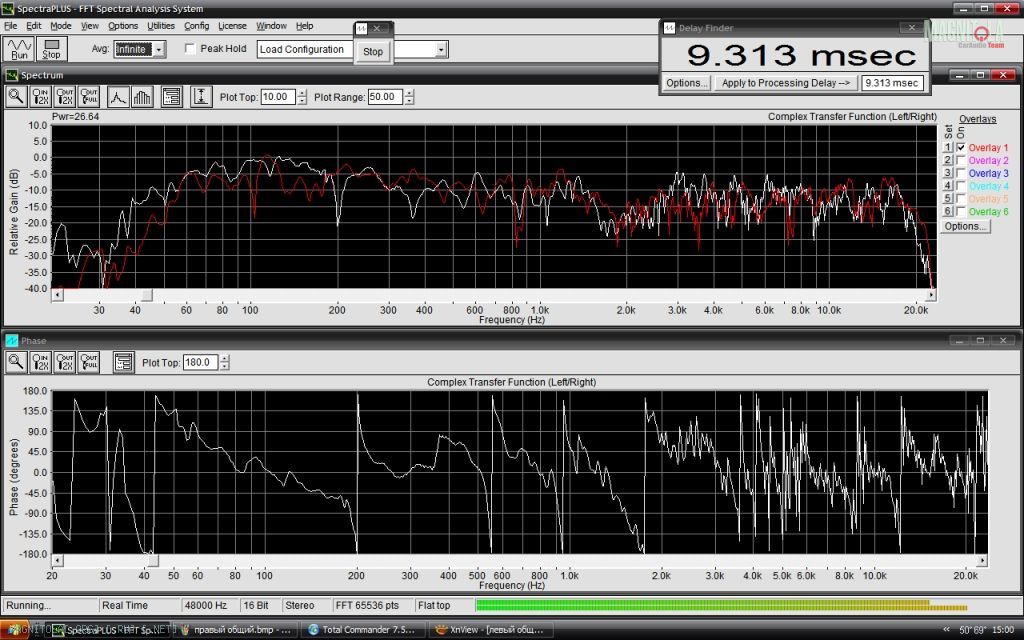Open the Config menu
This screenshot has width=1024, height=640.
196,26
